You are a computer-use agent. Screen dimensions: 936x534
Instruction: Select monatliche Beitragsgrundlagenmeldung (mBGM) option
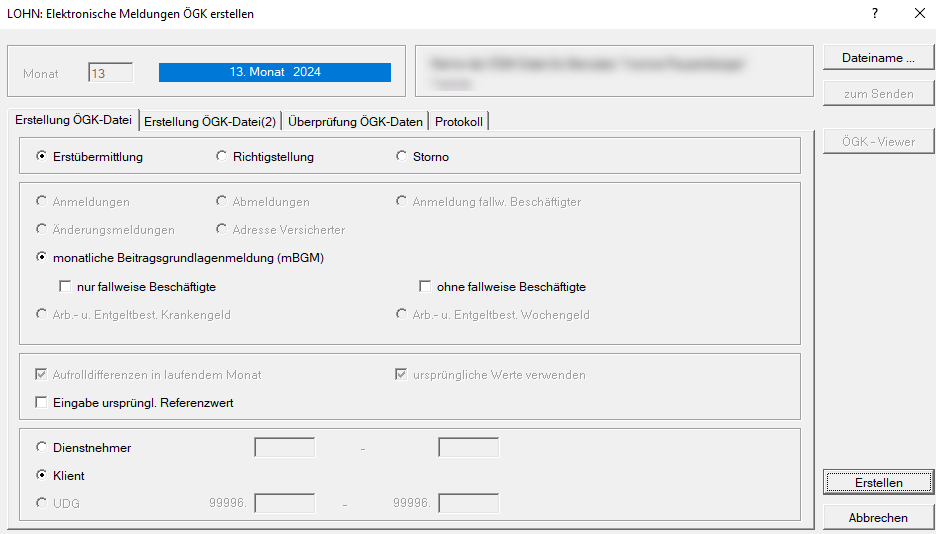point(42,257)
